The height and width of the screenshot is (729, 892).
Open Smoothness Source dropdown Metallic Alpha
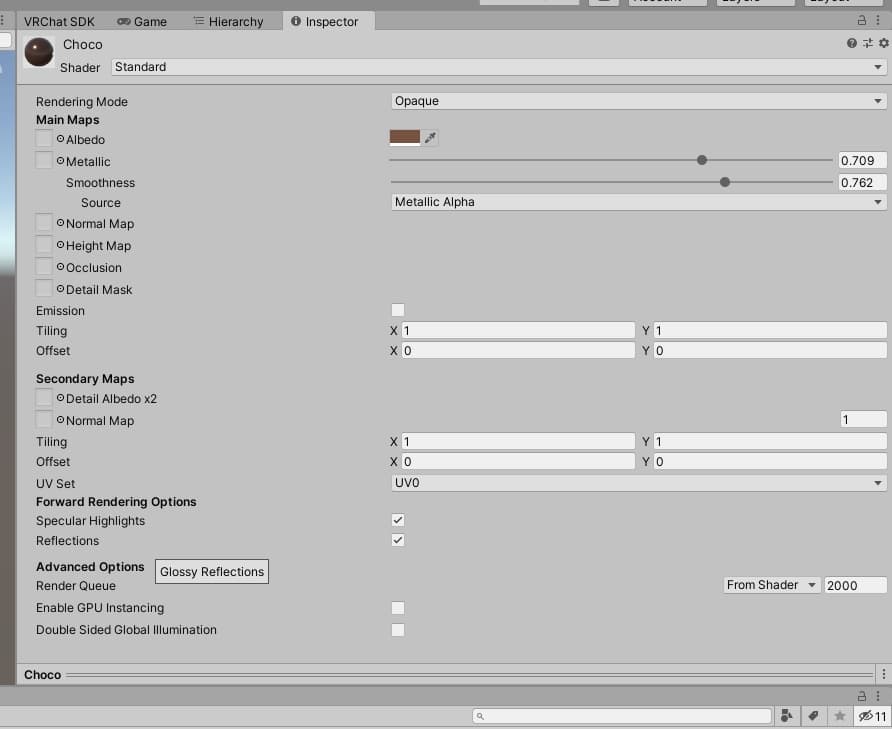[638, 202]
